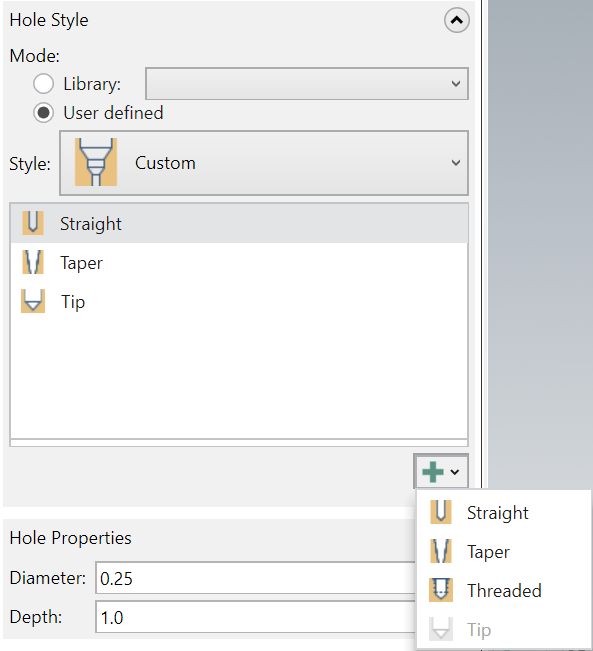Collapse the Hole Style section
Screen dimensions: 593x651
457,20
